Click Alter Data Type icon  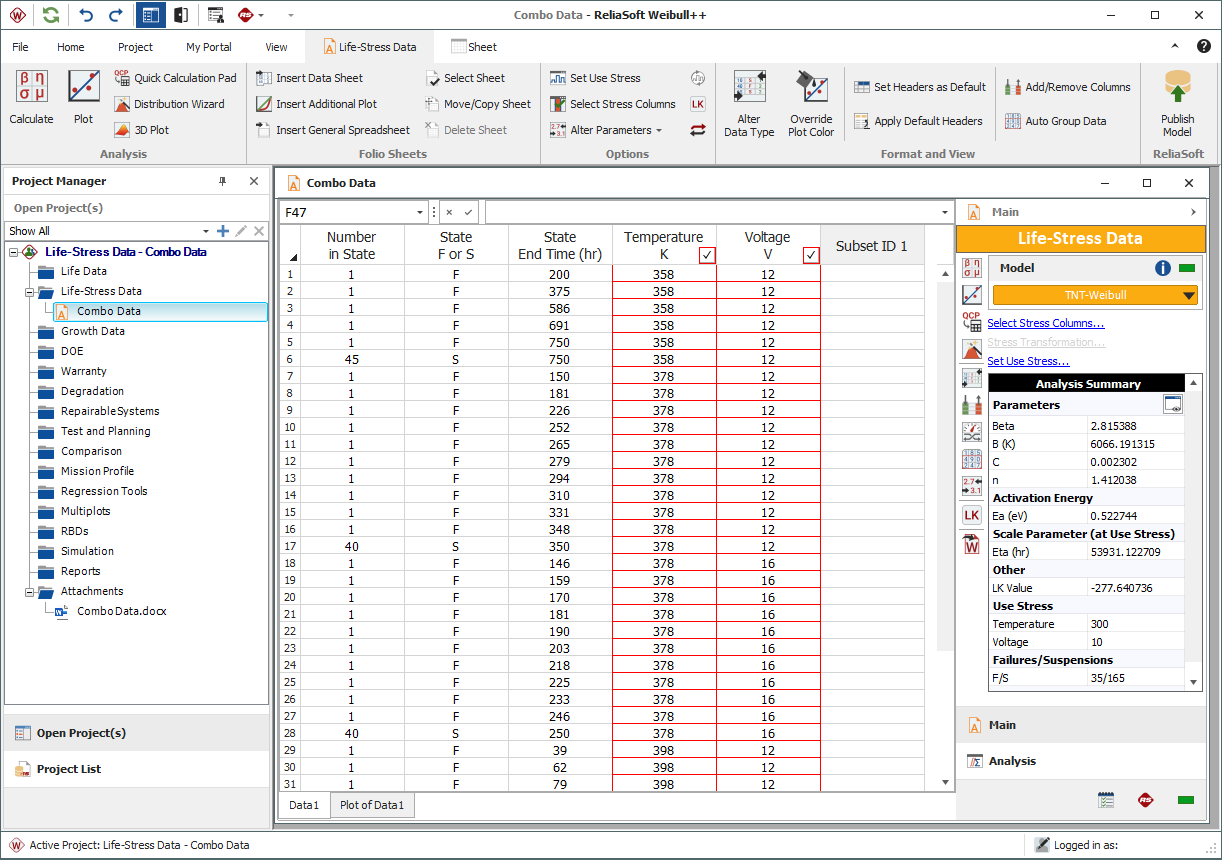[x=749, y=103]
